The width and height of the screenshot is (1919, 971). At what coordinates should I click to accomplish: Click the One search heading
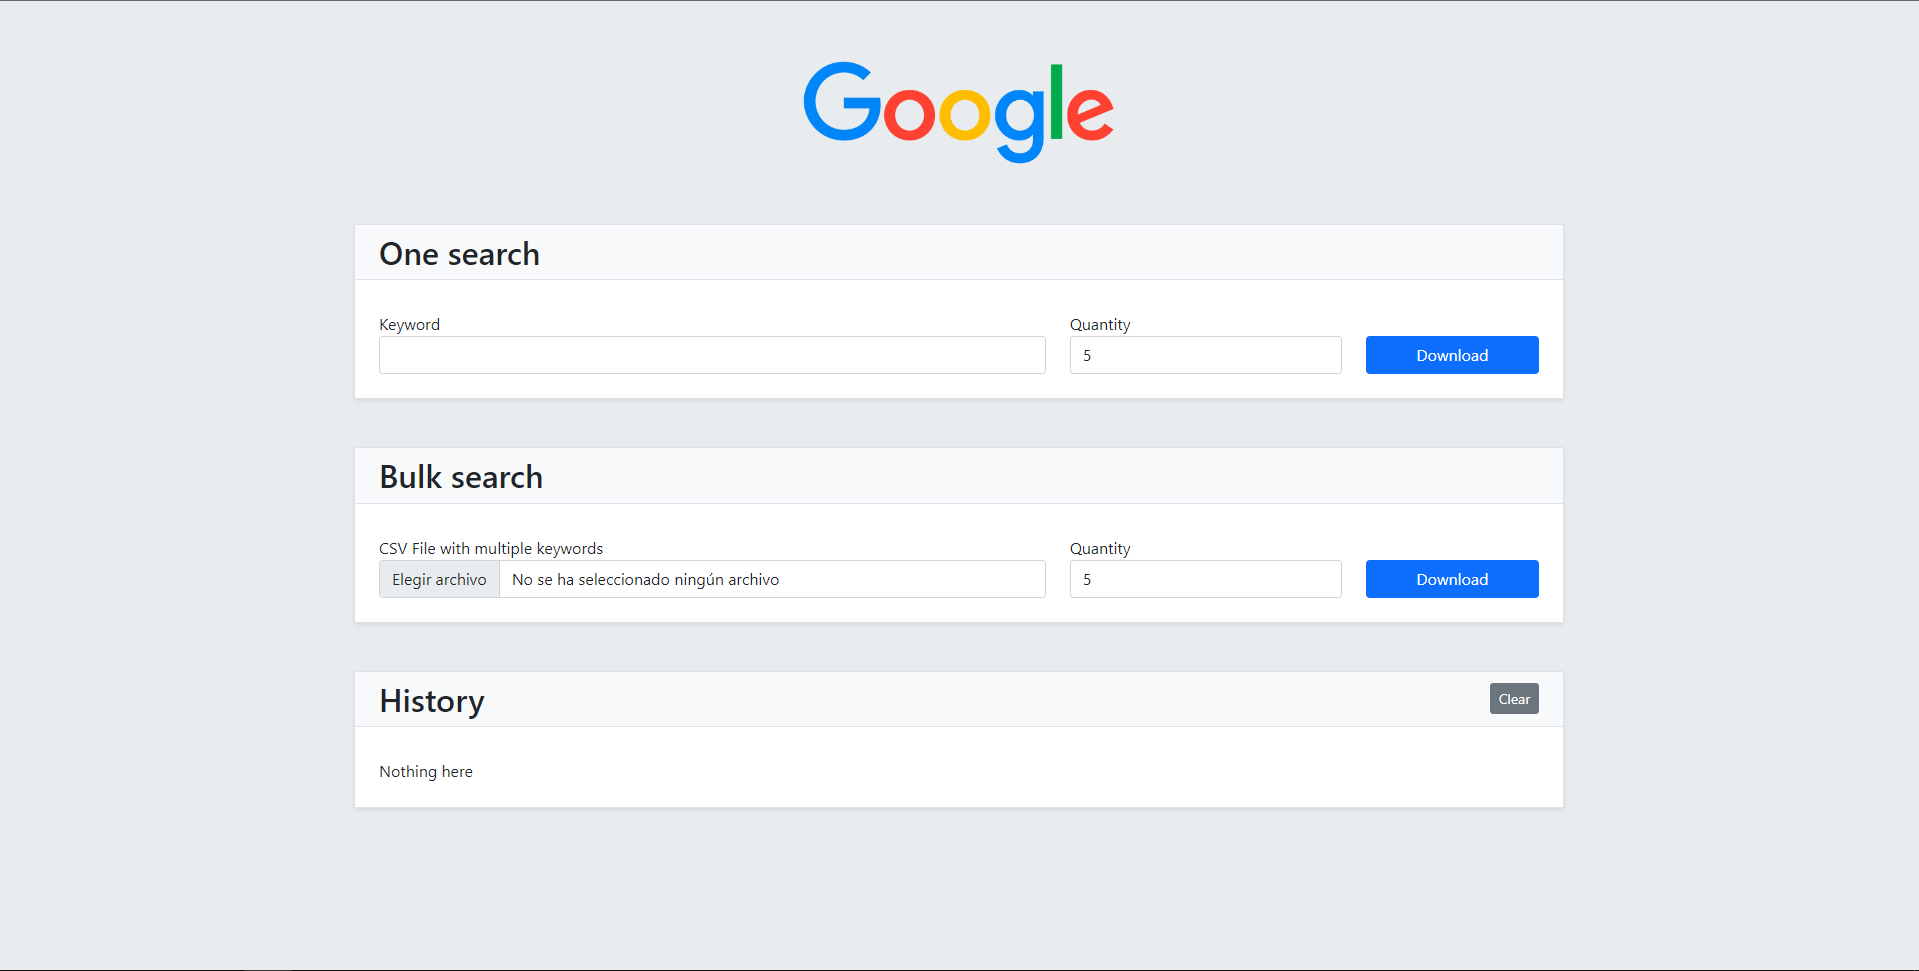[459, 254]
